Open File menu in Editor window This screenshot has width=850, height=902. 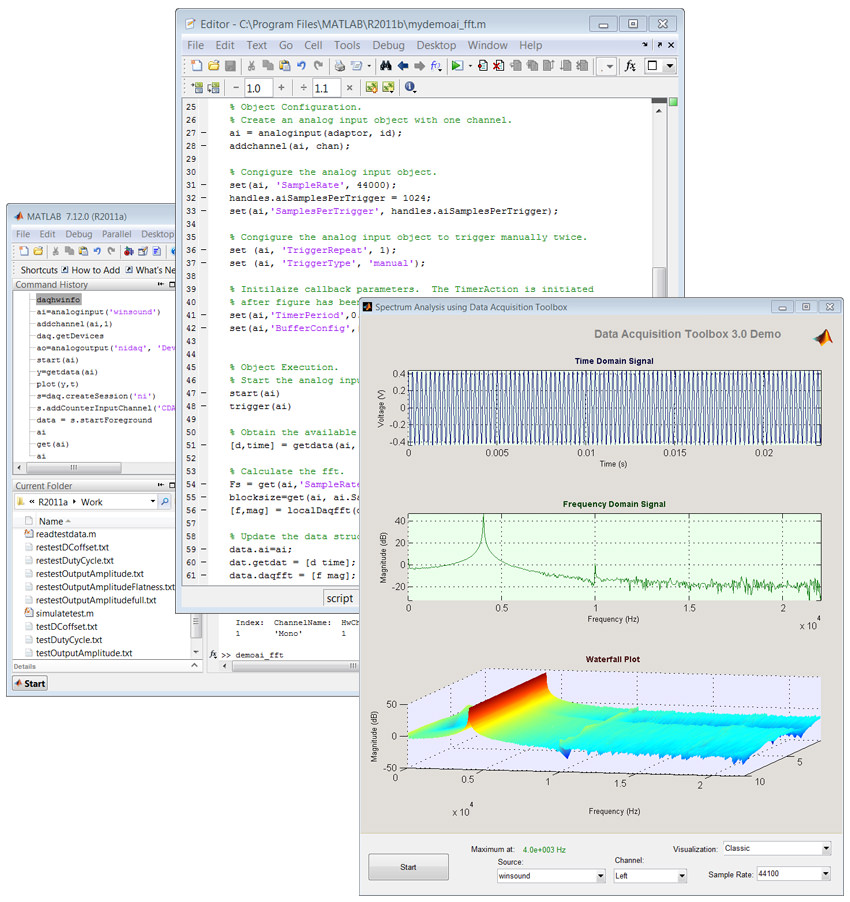click(x=195, y=45)
